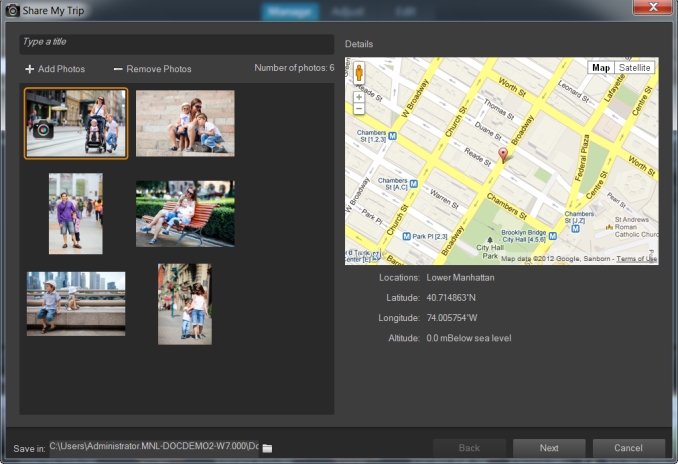
Task: Click the red location pin on map
Action: 502,155
